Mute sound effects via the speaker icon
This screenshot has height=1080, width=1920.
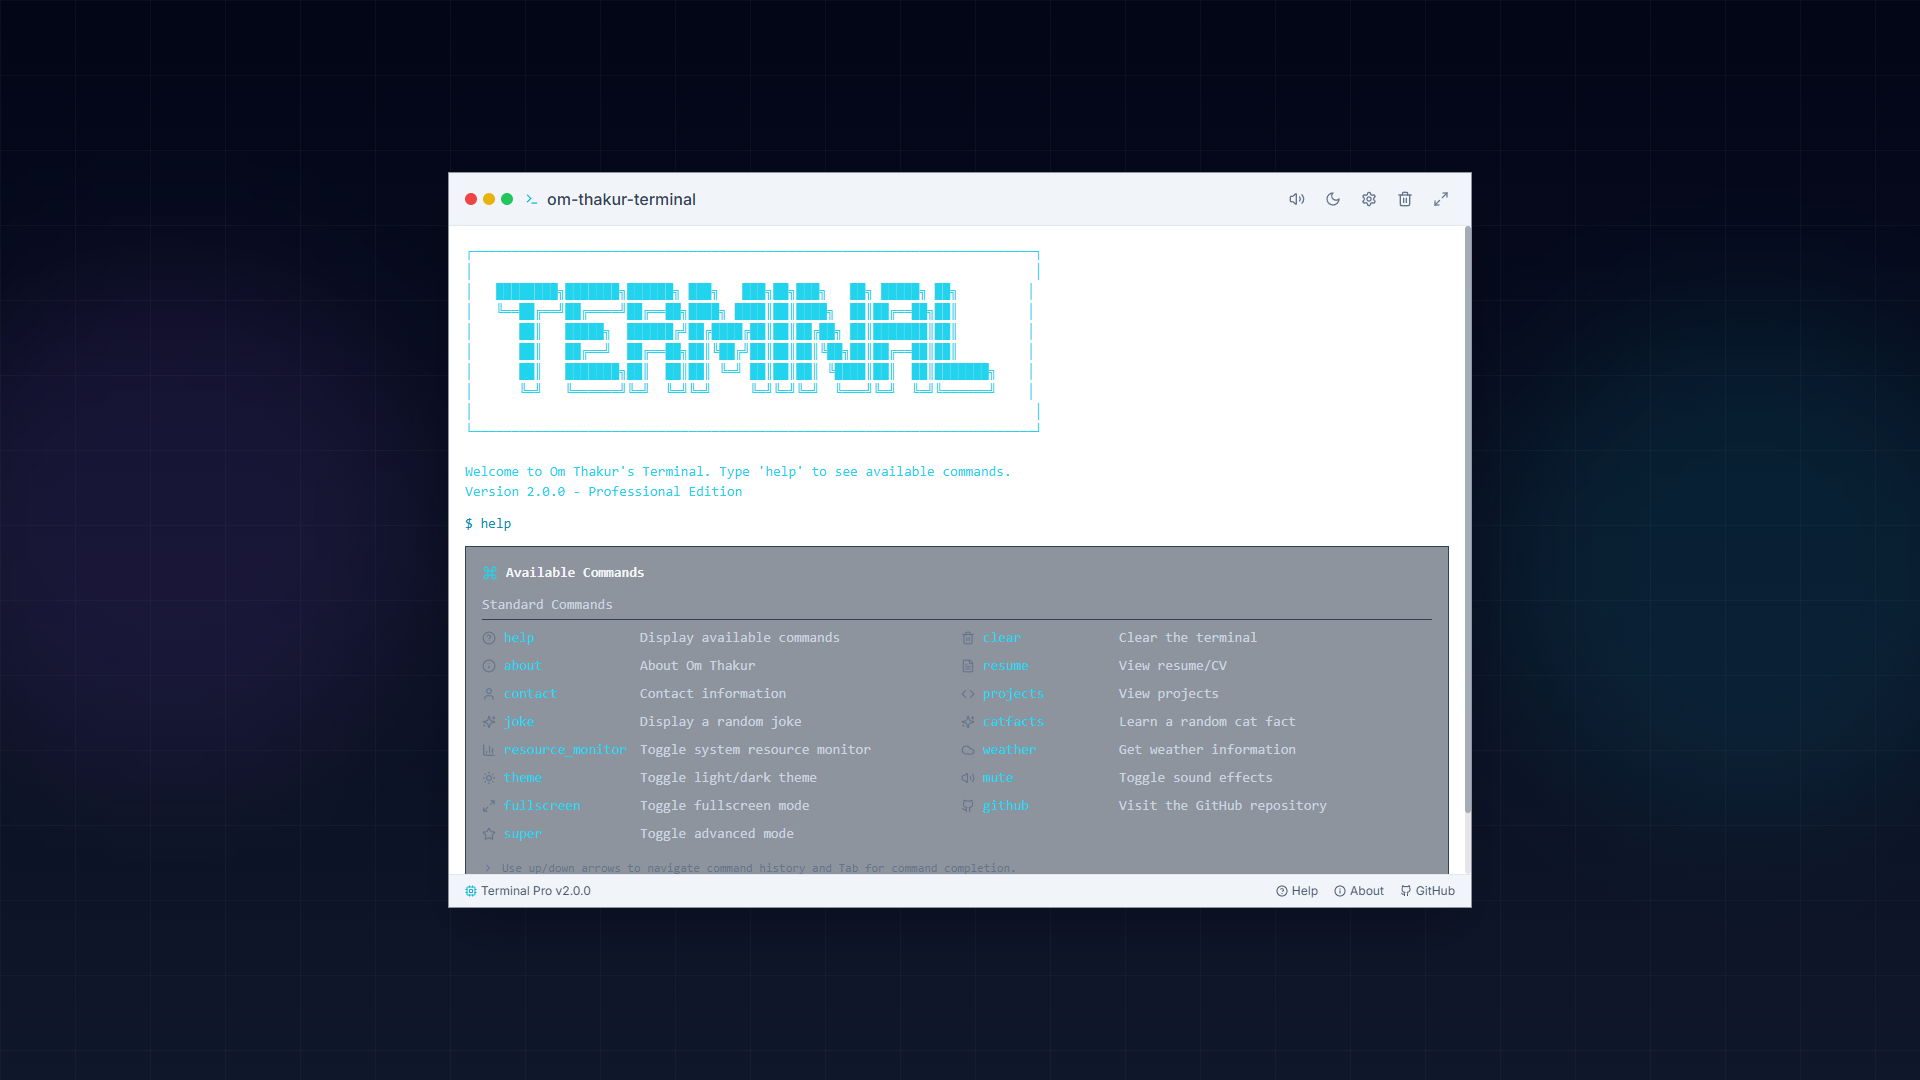pos(1296,199)
